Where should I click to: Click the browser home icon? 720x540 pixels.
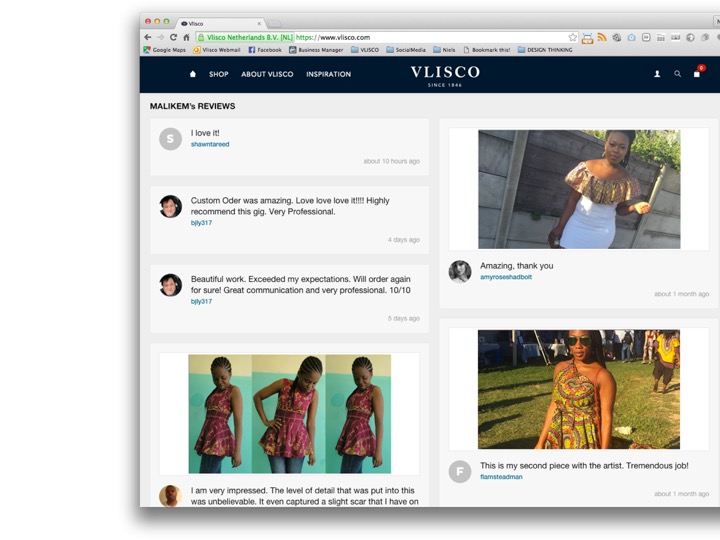click(186, 37)
